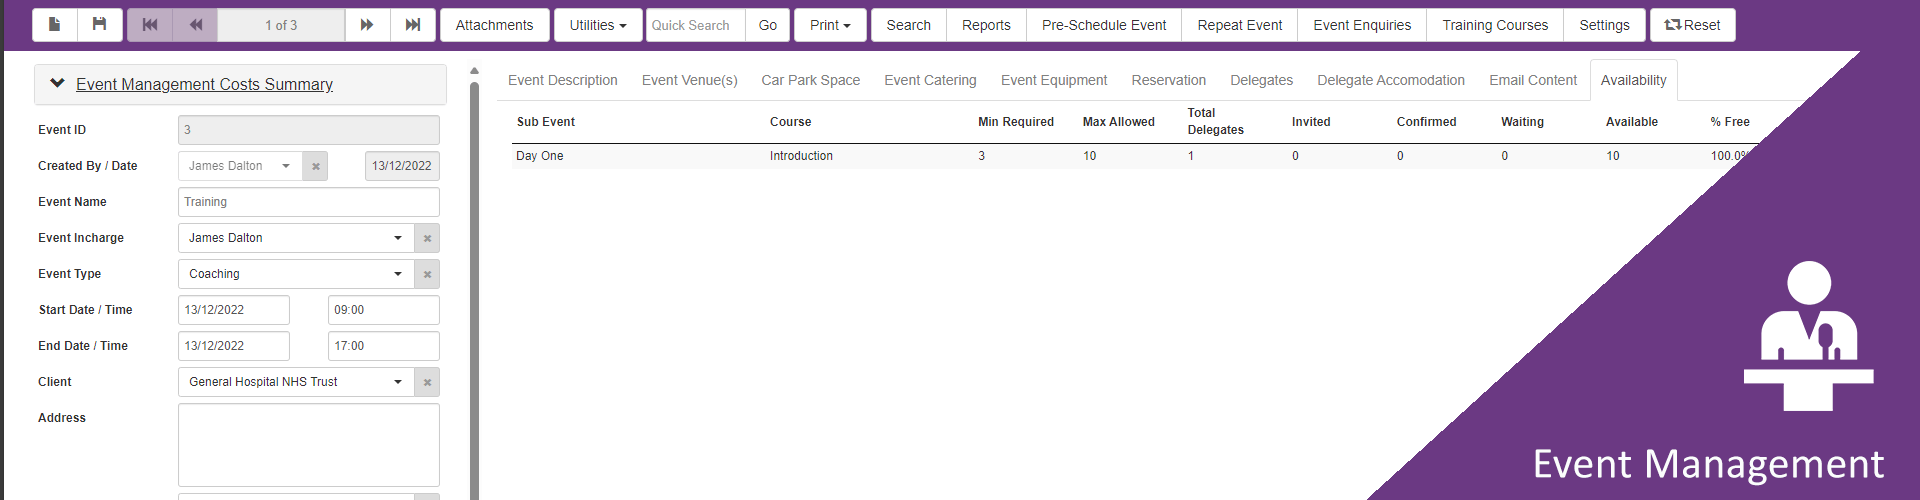Click the Address text area
1920x500 pixels.
tap(309, 445)
